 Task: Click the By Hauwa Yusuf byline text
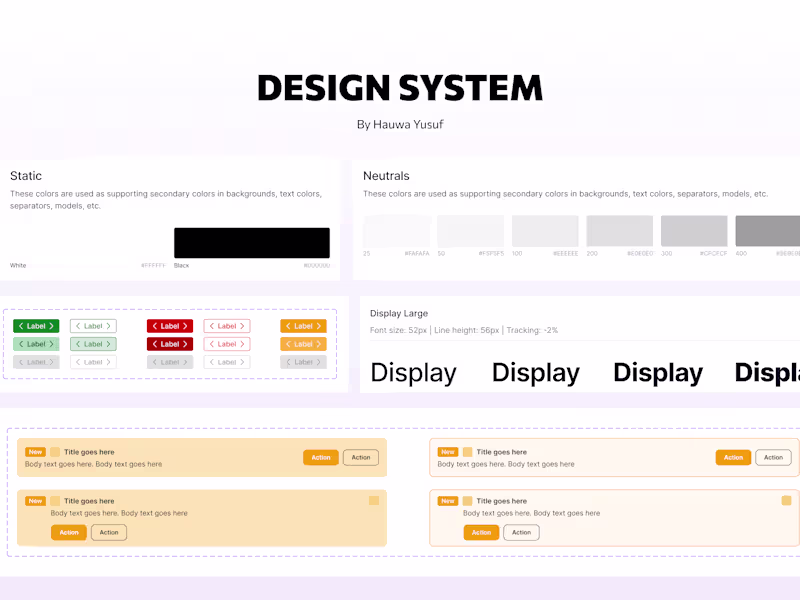pos(400,124)
